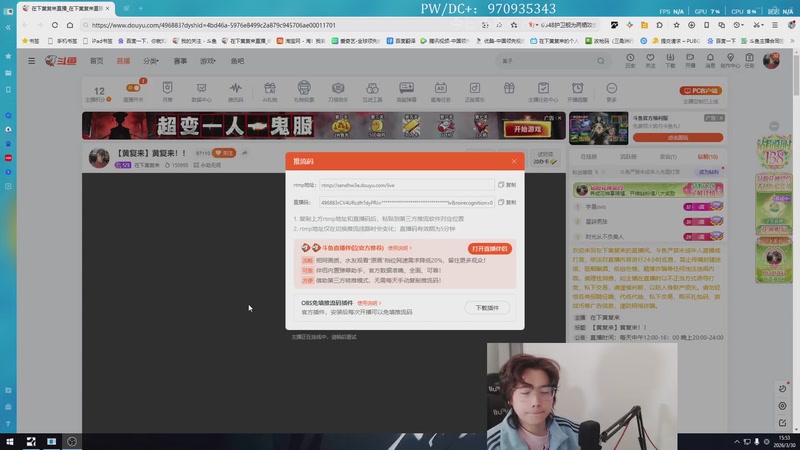Open a new browser tab
The image size is (800, 450).
pos(140,8)
